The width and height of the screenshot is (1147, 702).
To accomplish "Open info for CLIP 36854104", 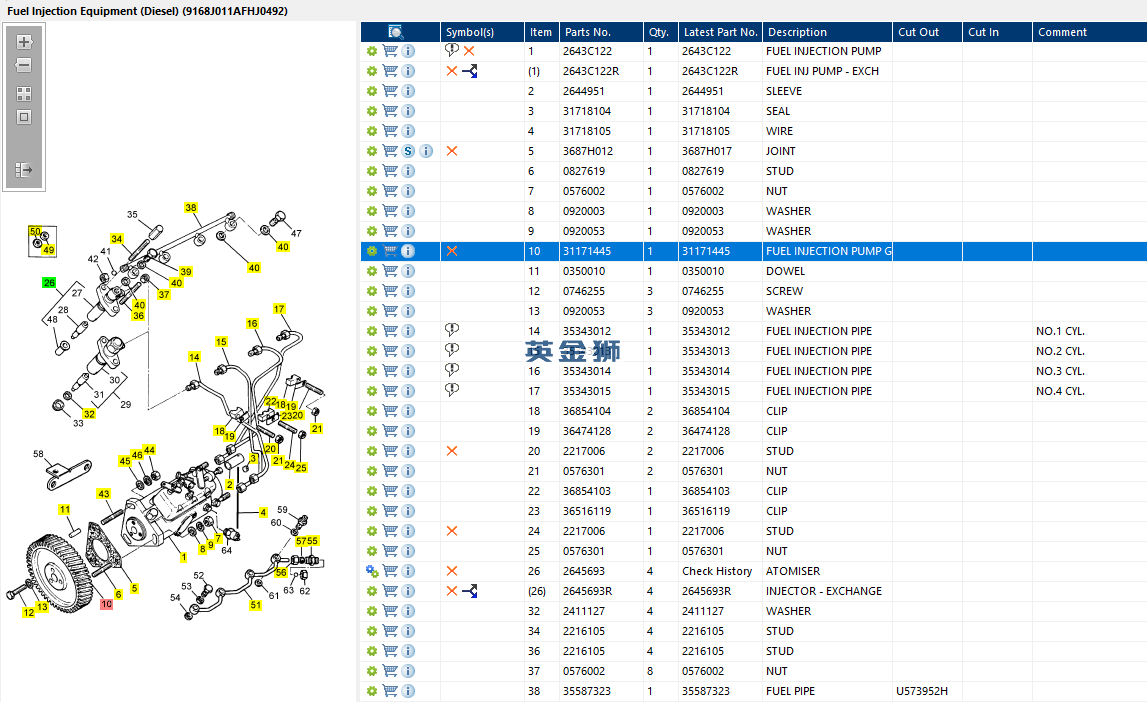I will (x=408, y=411).
